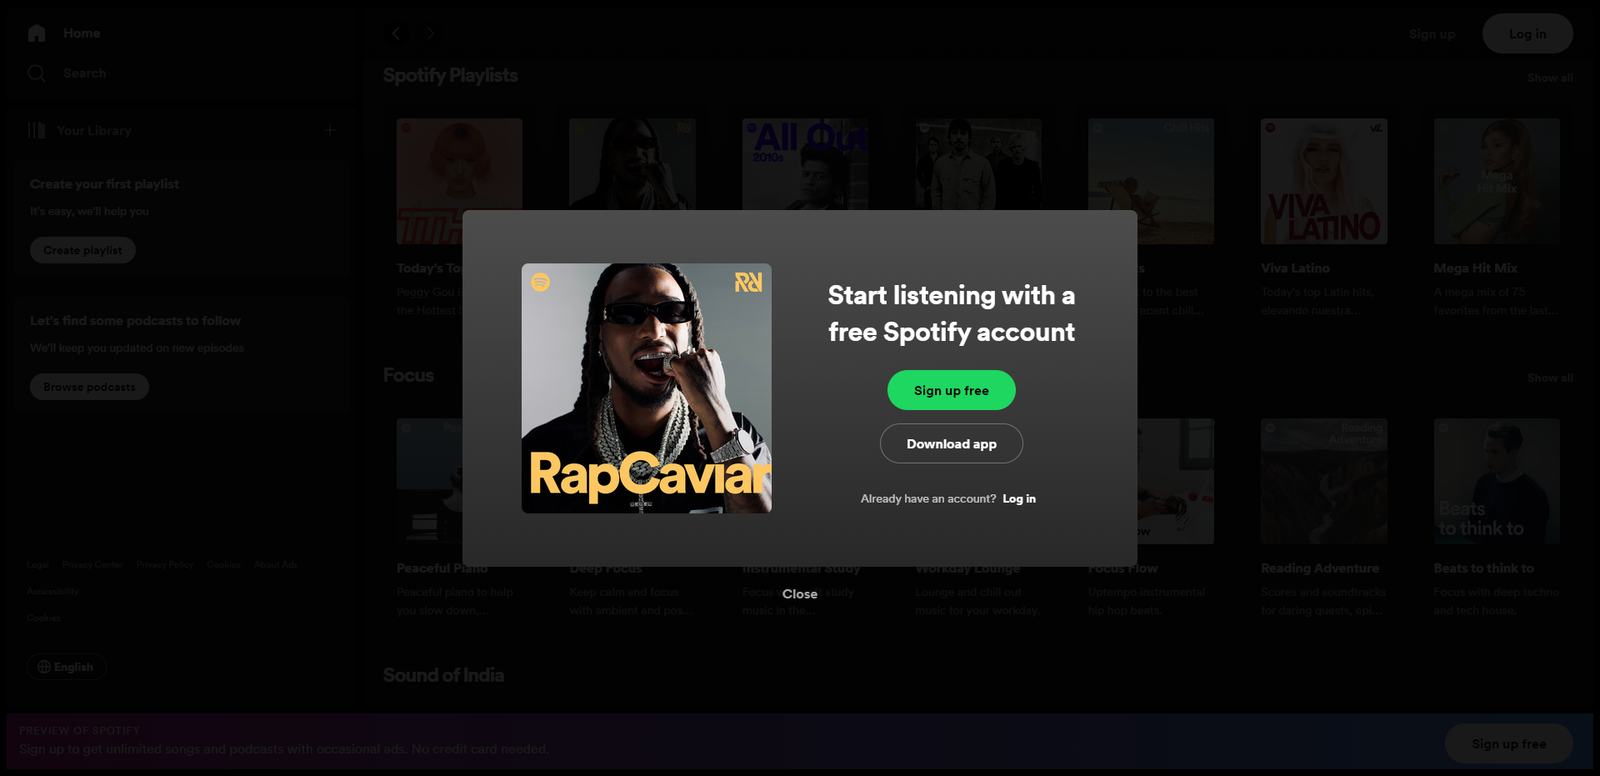The image size is (1600, 776).
Task: Click "Let's find some podcasts to follow" text
Action: pyautogui.click(x=135, y=321)
